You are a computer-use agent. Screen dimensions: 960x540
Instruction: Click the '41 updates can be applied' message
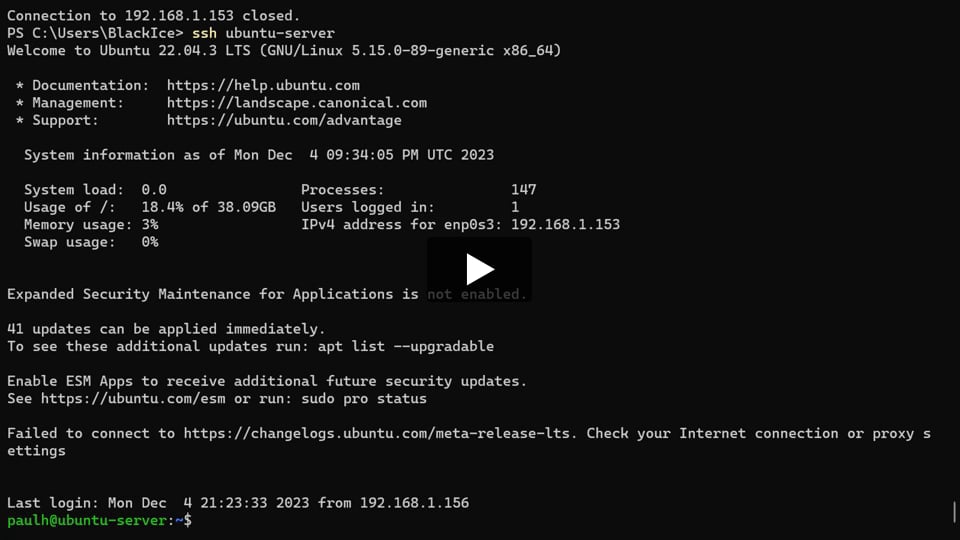[x=166, y=329]
